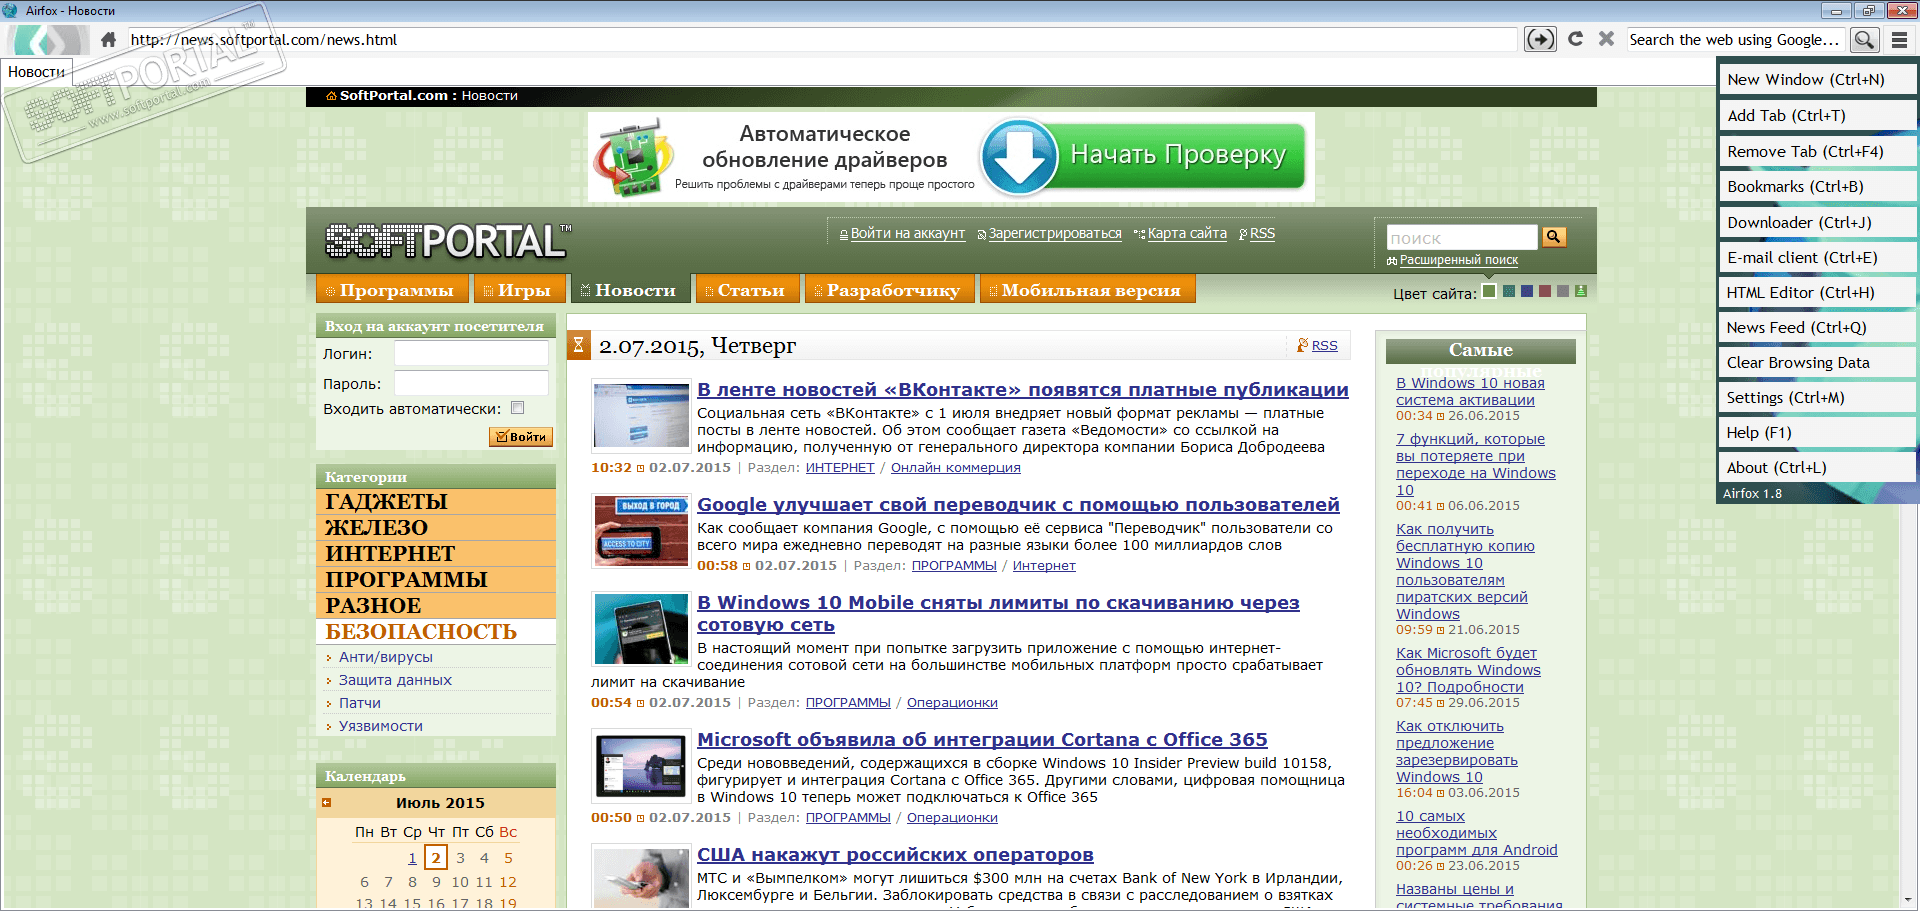Select Clear Browsing Data in the menu
1920x911 pixels.
coord(1817,362)
